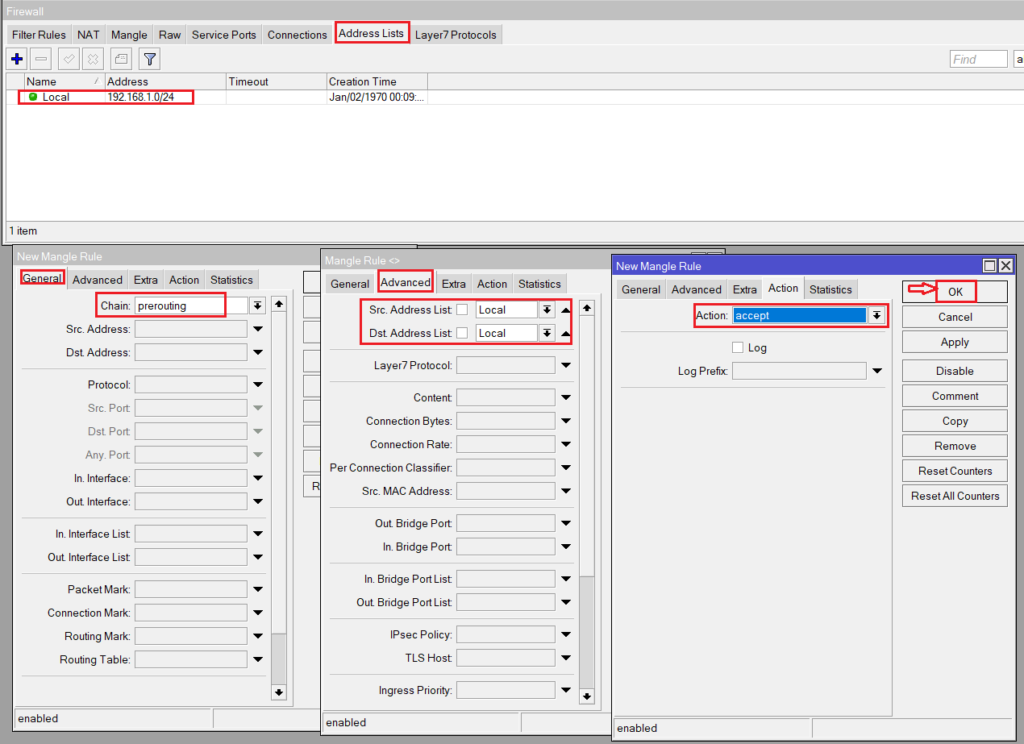Open the Chain dropdown showing prerouting
The width and height of the screenshot is (1024, 744).
[257, 306]
